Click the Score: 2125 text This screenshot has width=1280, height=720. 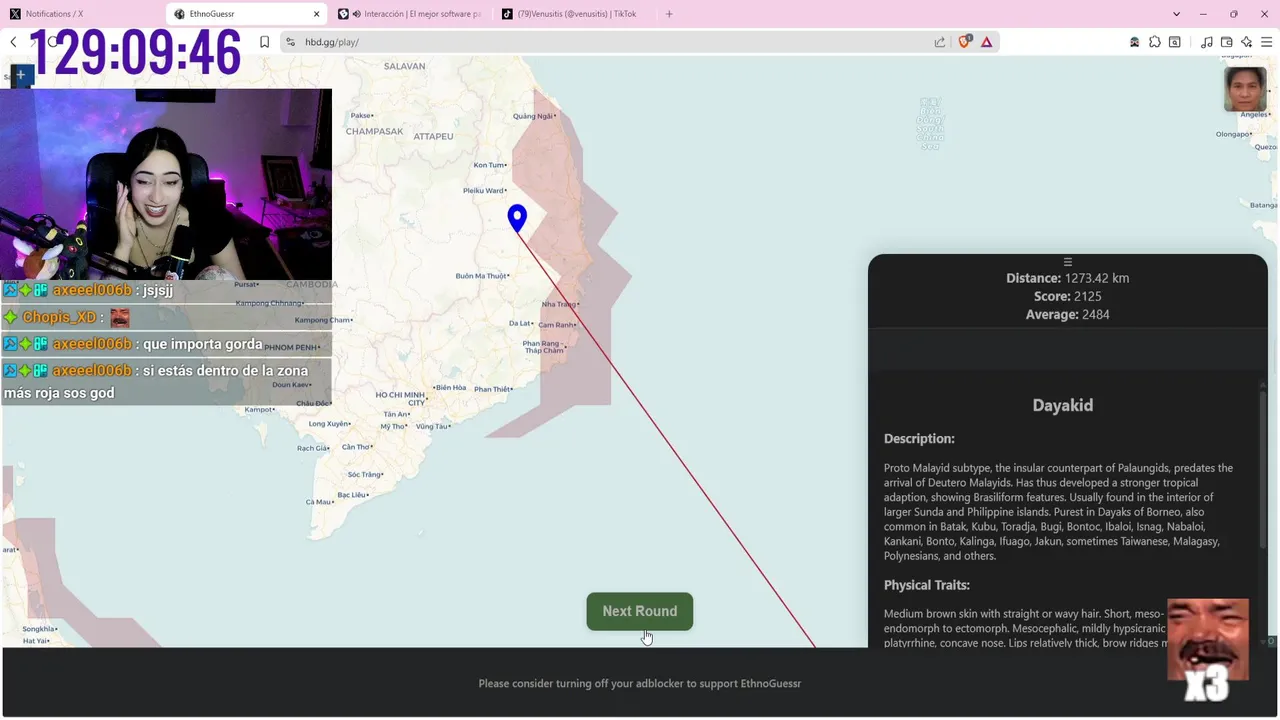pos(1067,296)
